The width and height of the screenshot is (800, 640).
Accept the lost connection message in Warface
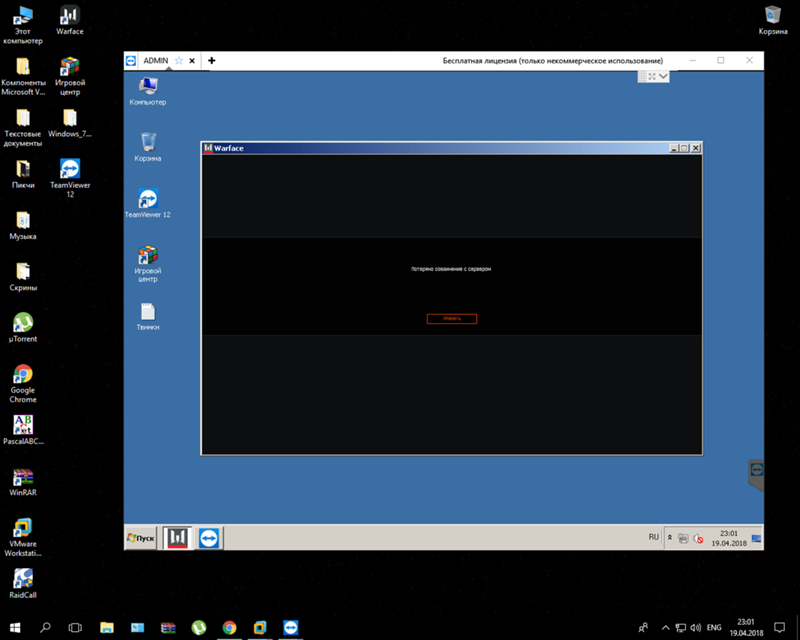tap(452, 318)
